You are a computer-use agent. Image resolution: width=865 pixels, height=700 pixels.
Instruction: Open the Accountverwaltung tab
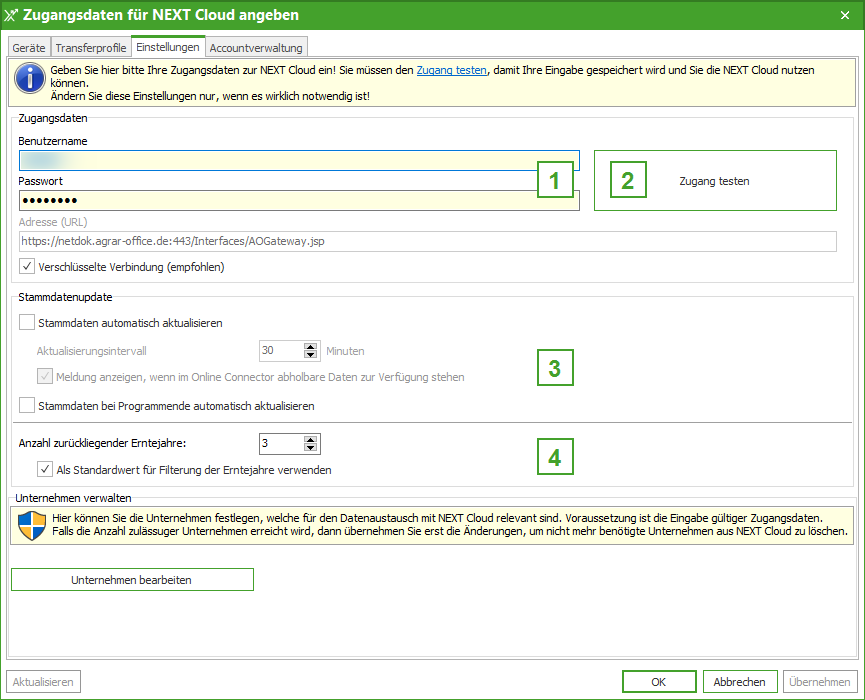255,48
